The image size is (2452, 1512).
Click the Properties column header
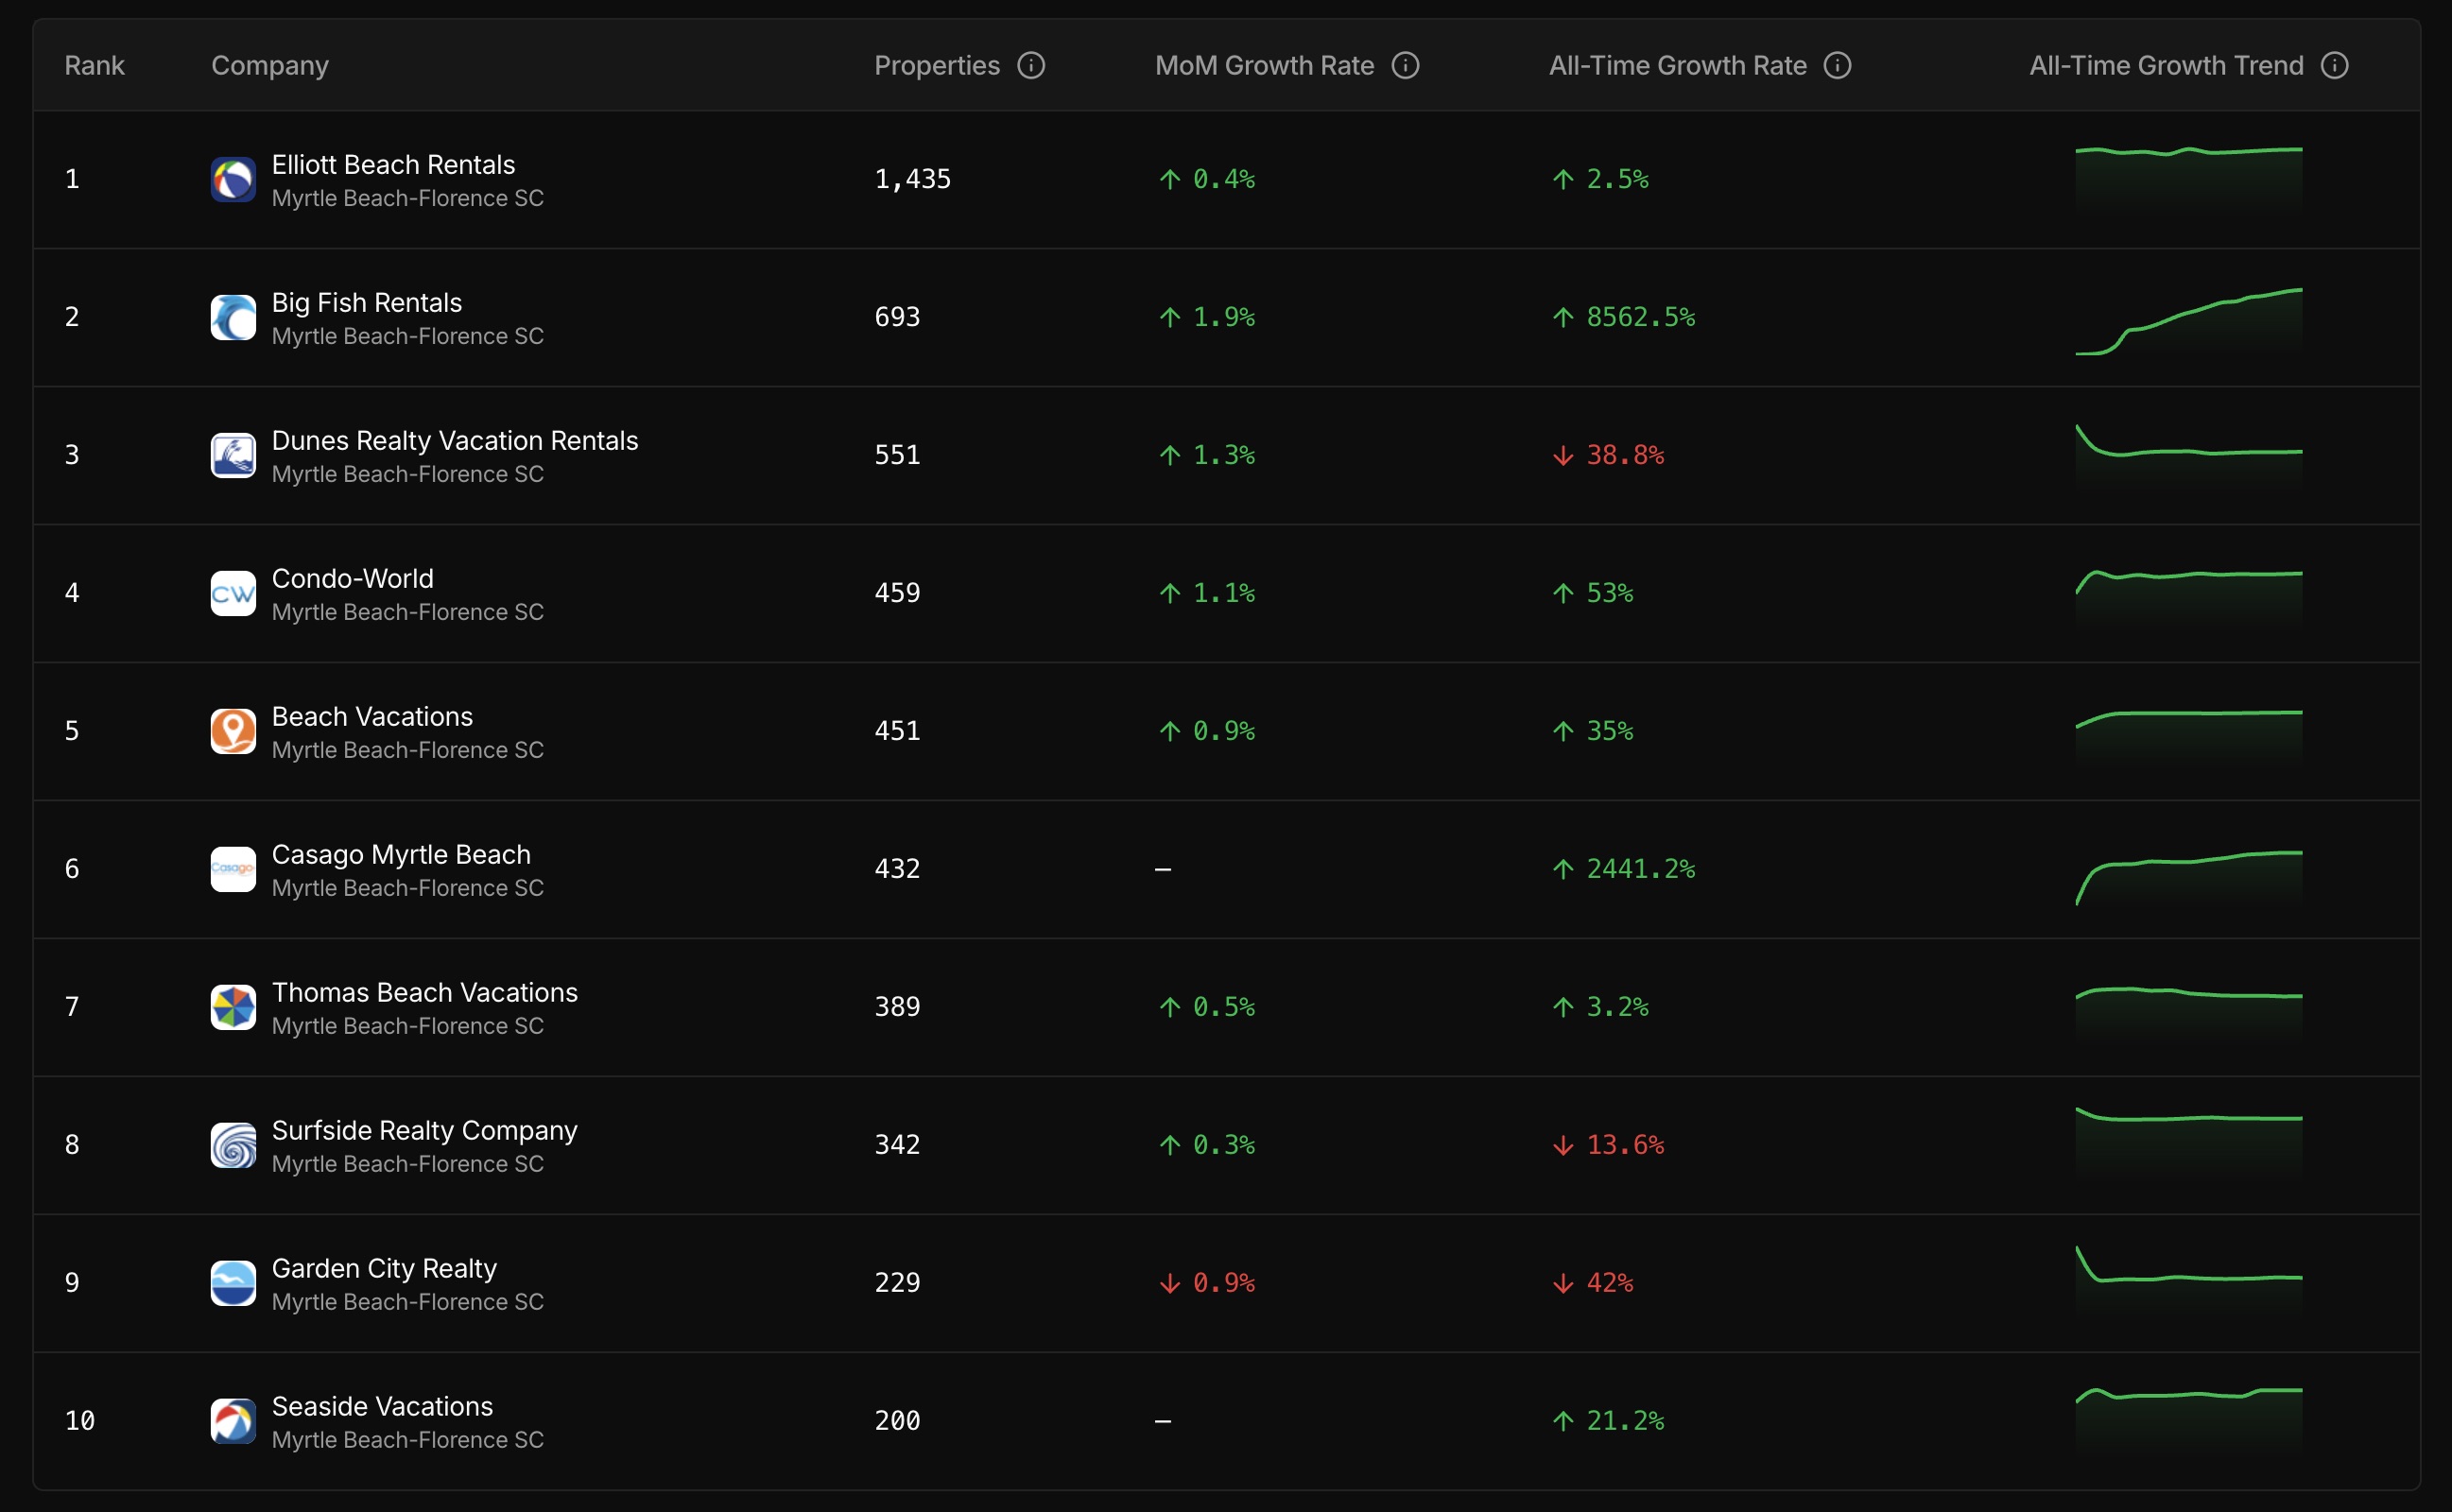pos(937,66)
